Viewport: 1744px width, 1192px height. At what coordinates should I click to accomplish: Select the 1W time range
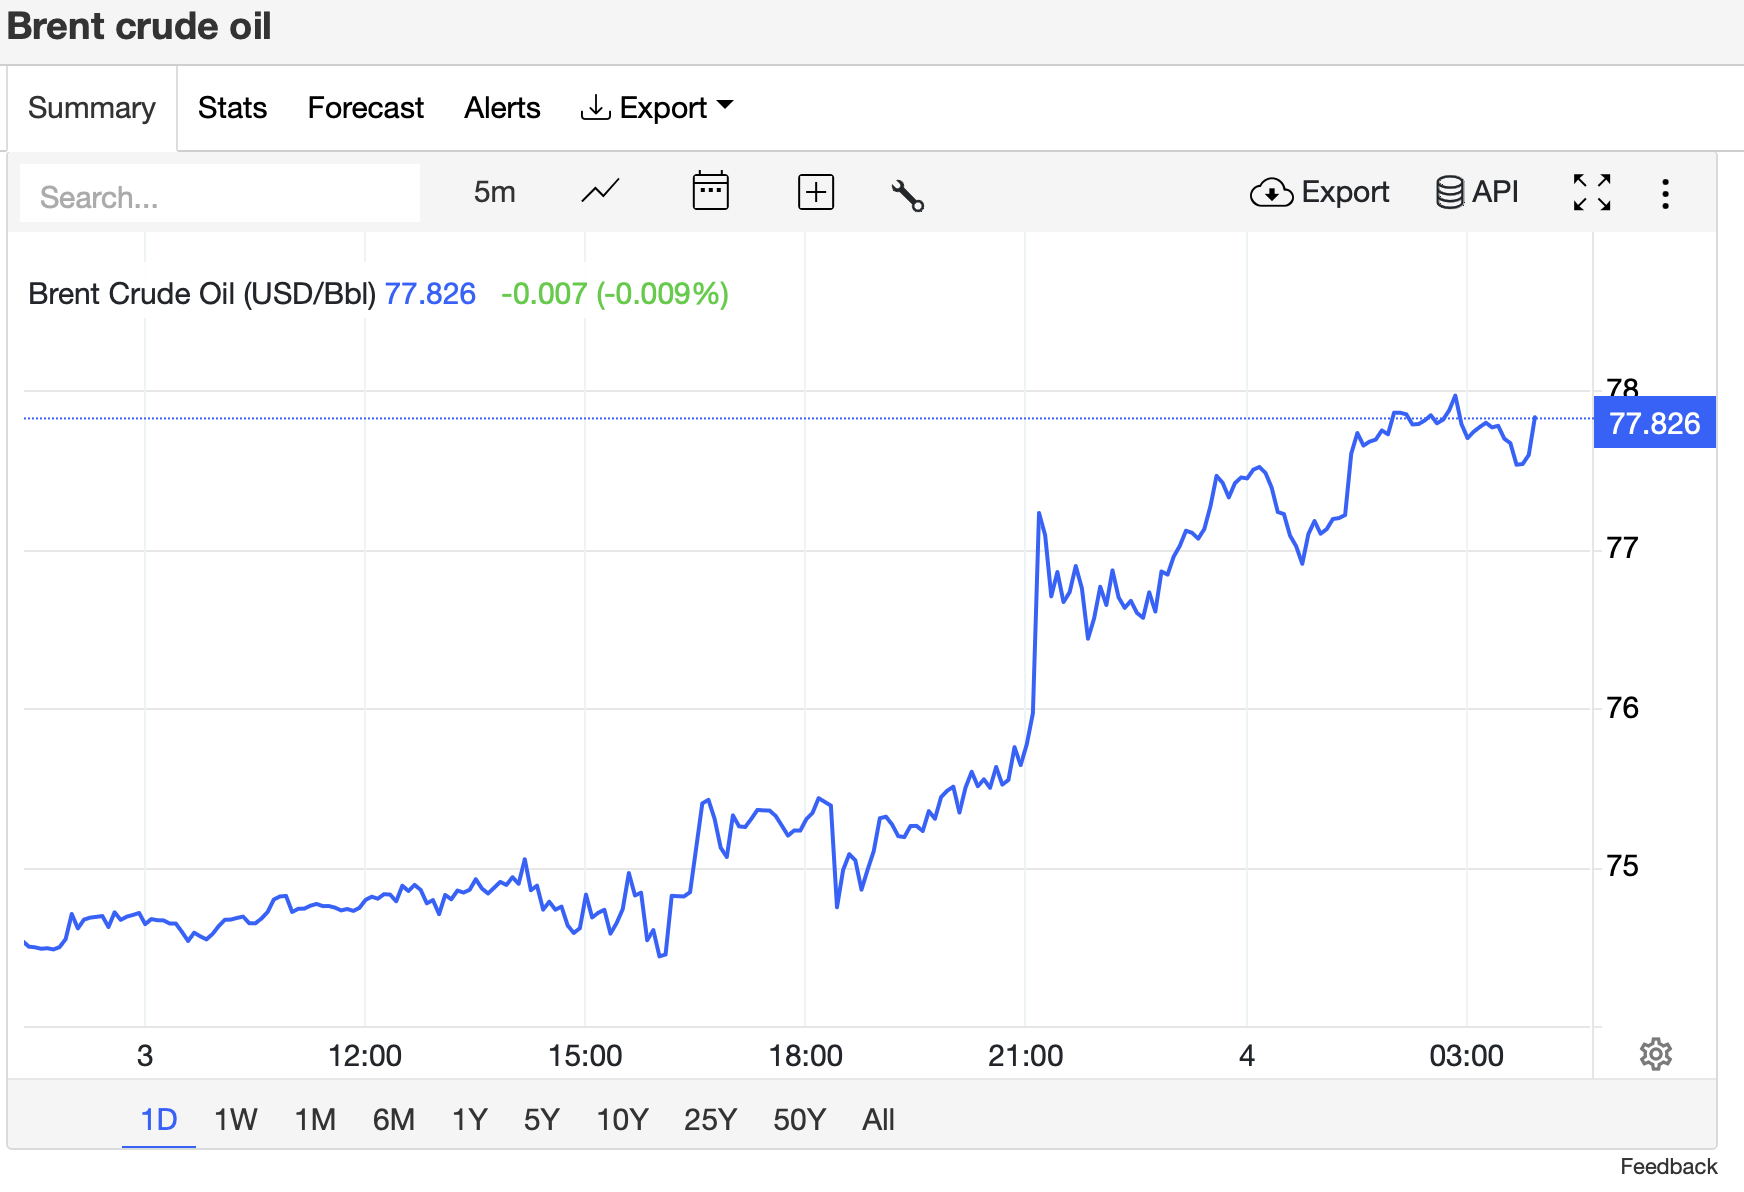(x=236, y=1119)
